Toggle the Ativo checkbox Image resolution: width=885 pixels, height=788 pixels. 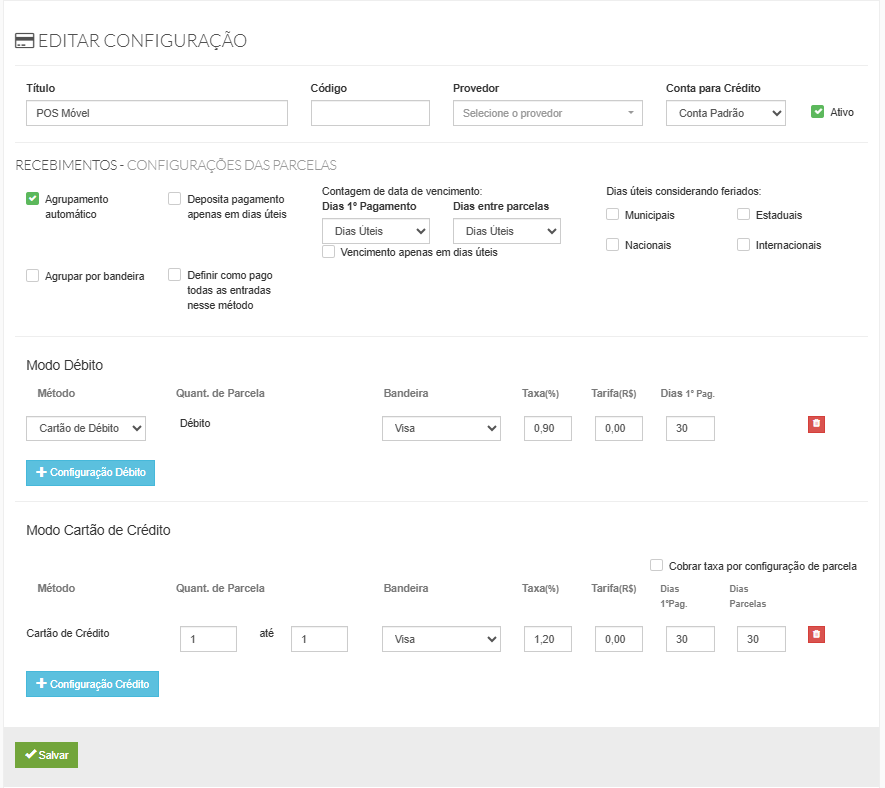pyautogui.click(x=817, y=112)
